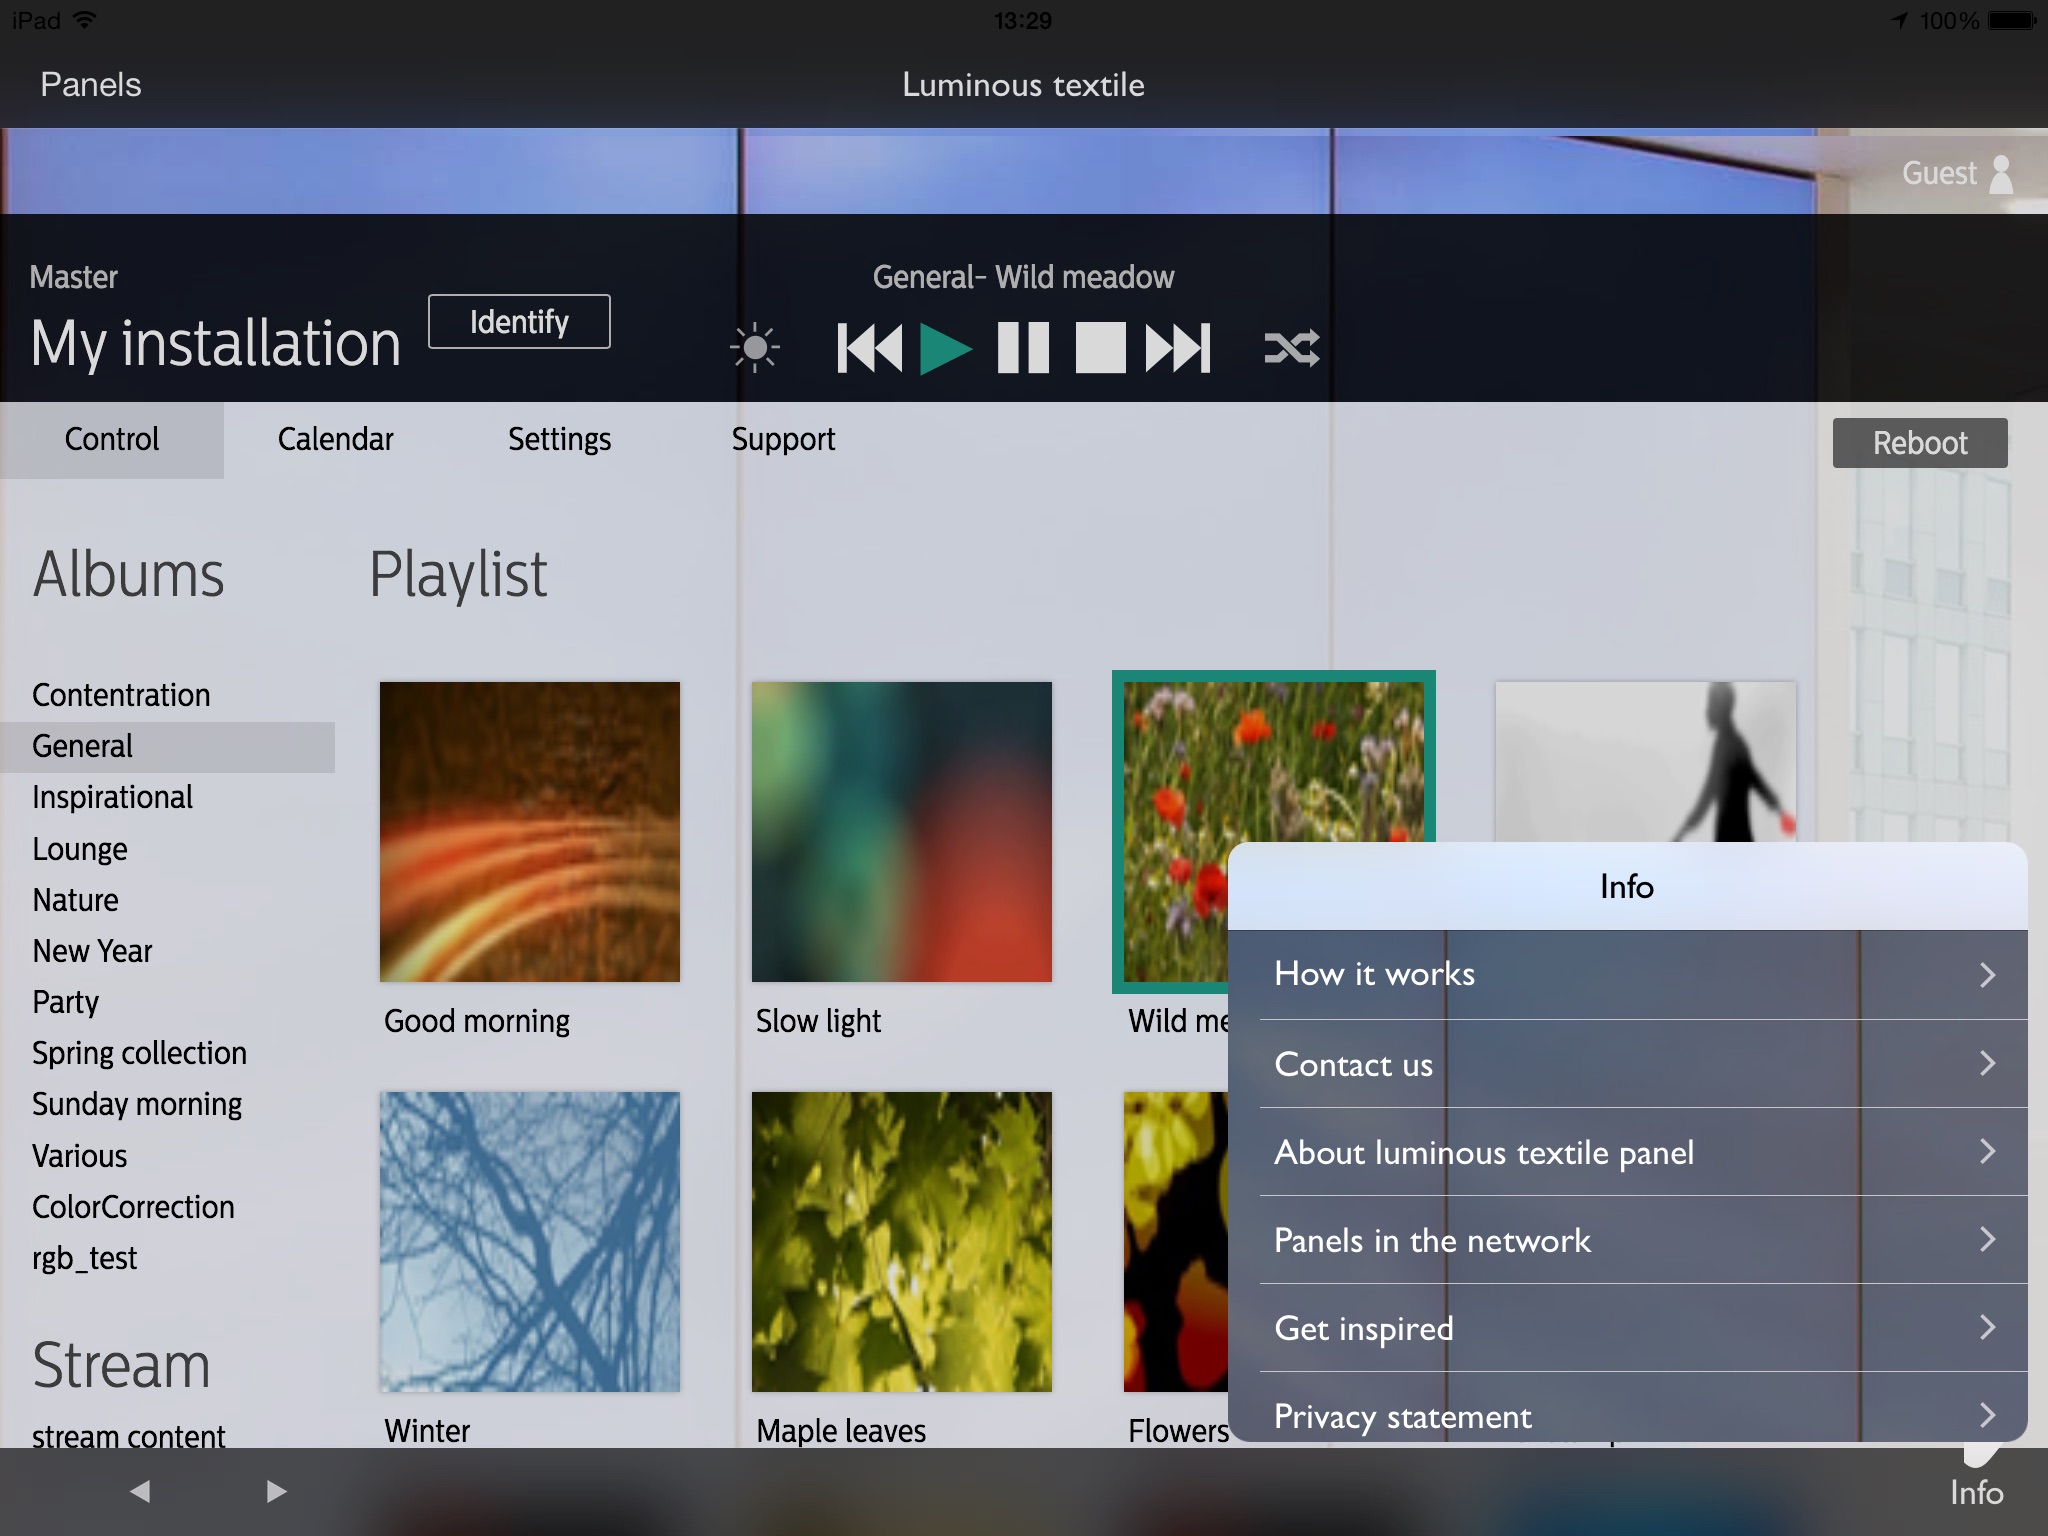This screenshot has height=1536, width=2048.
Task: Tap the Guest user icon
Action: (2000, 174)
